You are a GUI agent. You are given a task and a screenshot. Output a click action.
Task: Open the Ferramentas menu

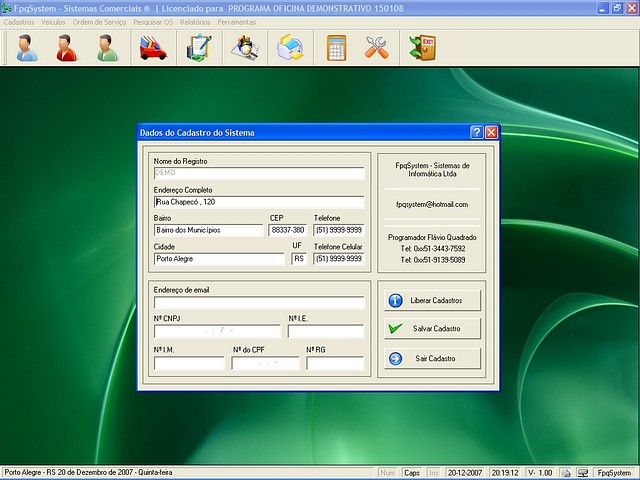(x=237, y=22)
